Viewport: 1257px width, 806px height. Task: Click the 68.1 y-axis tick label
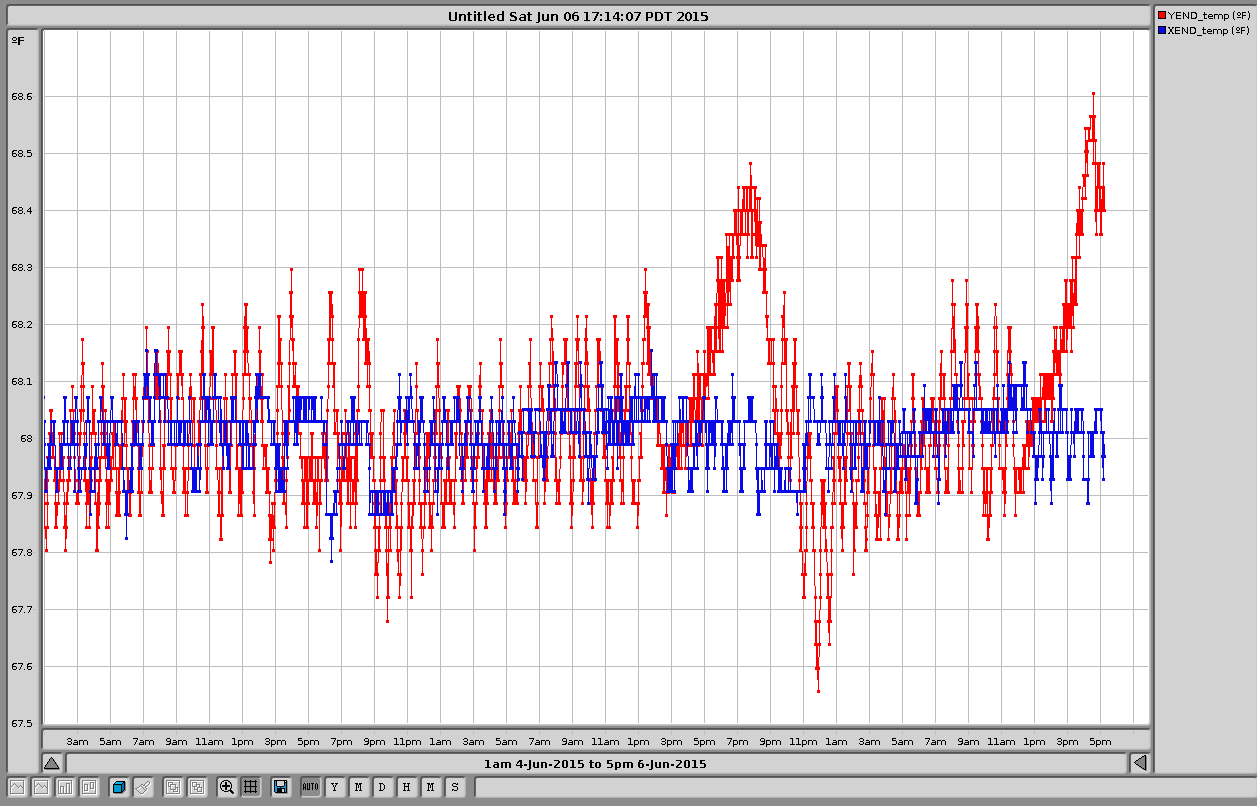[x=22, y=382]
